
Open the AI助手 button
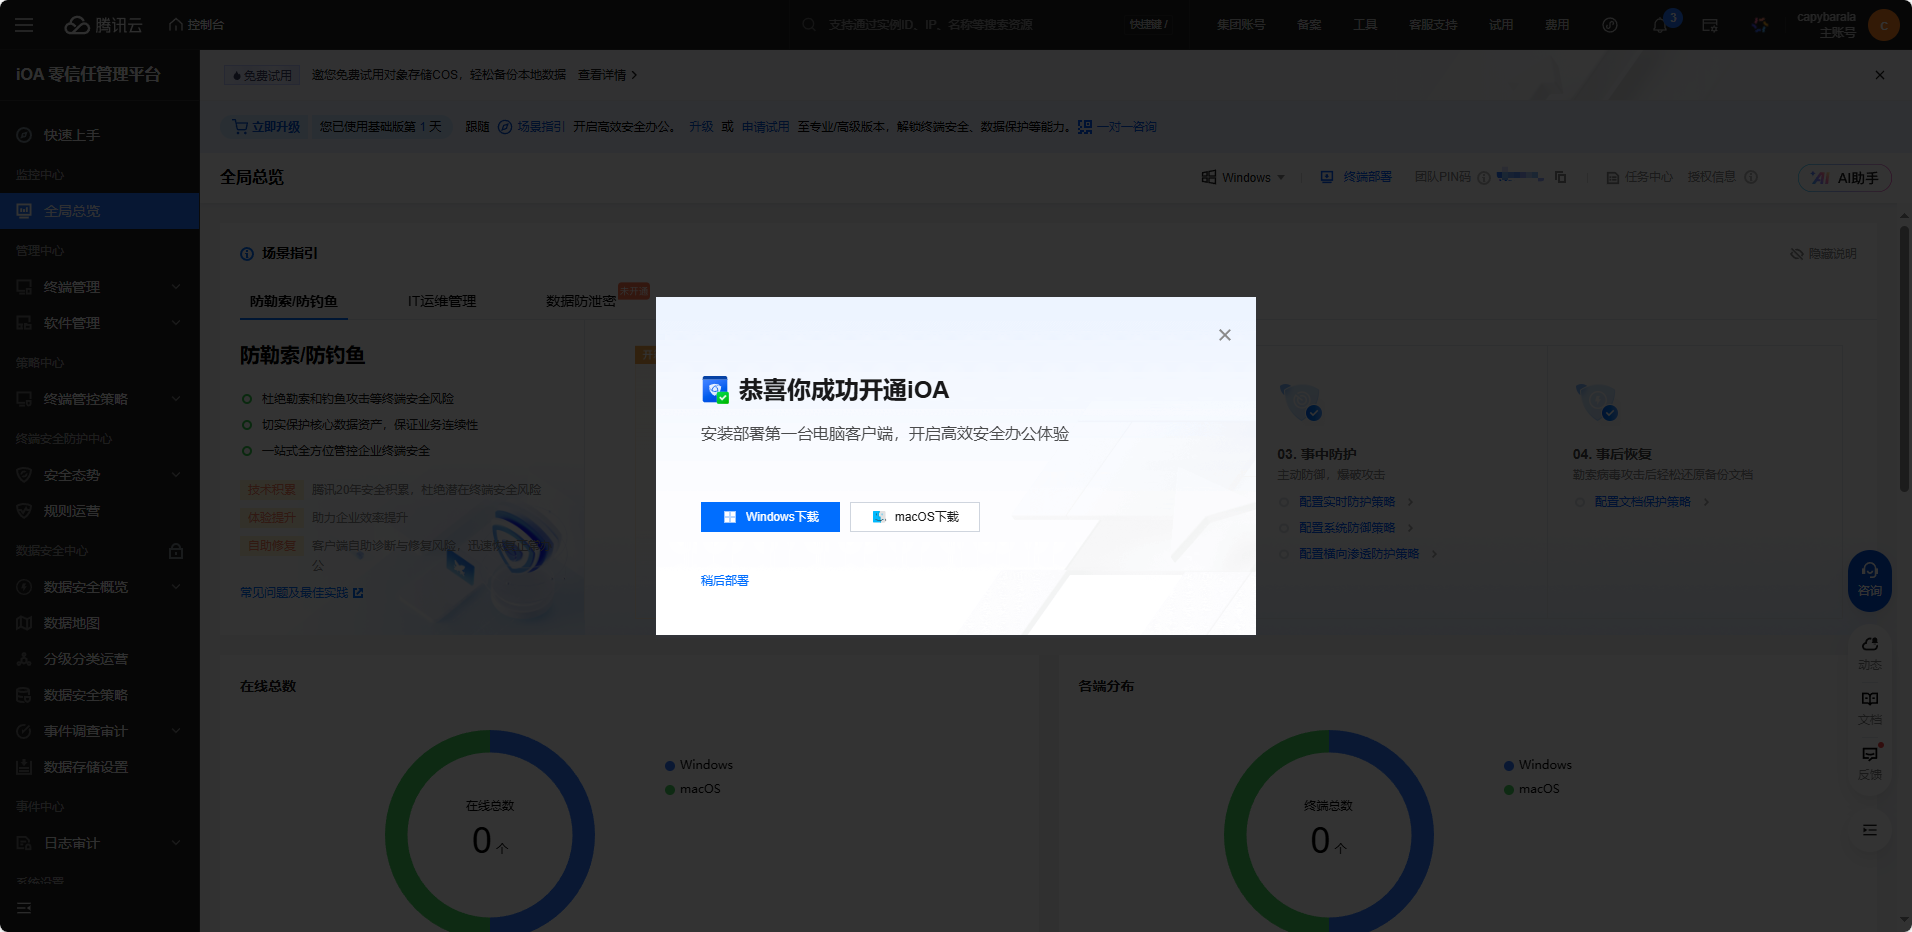[x=1845, y=177]
